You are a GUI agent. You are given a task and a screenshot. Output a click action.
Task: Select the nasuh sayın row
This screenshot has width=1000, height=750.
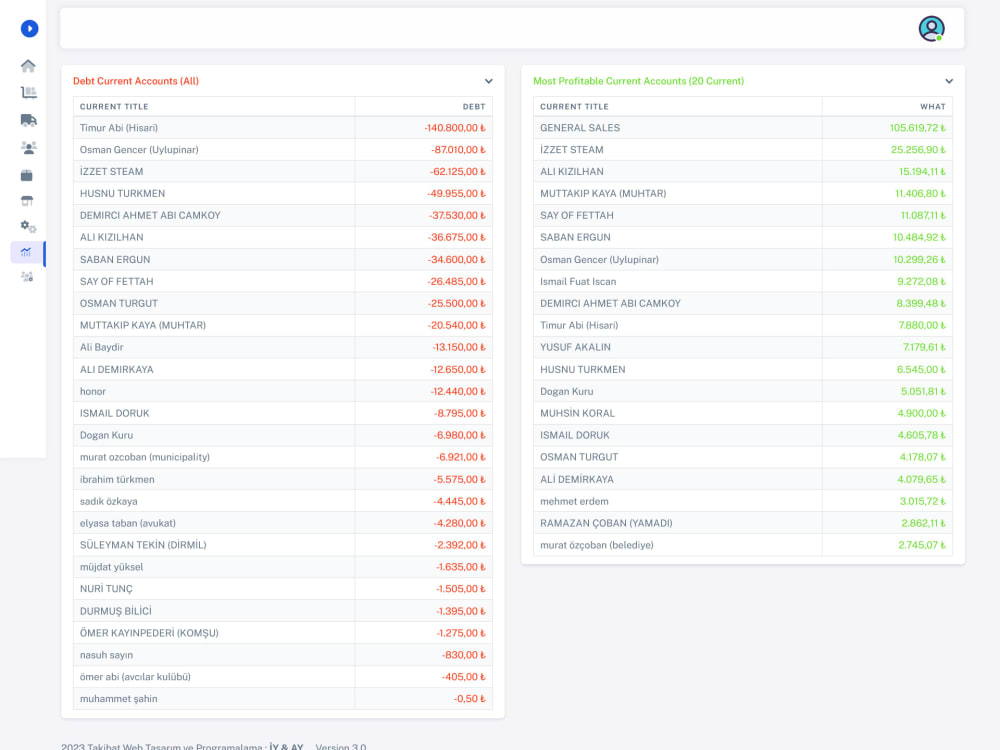[x=283, y=655]
